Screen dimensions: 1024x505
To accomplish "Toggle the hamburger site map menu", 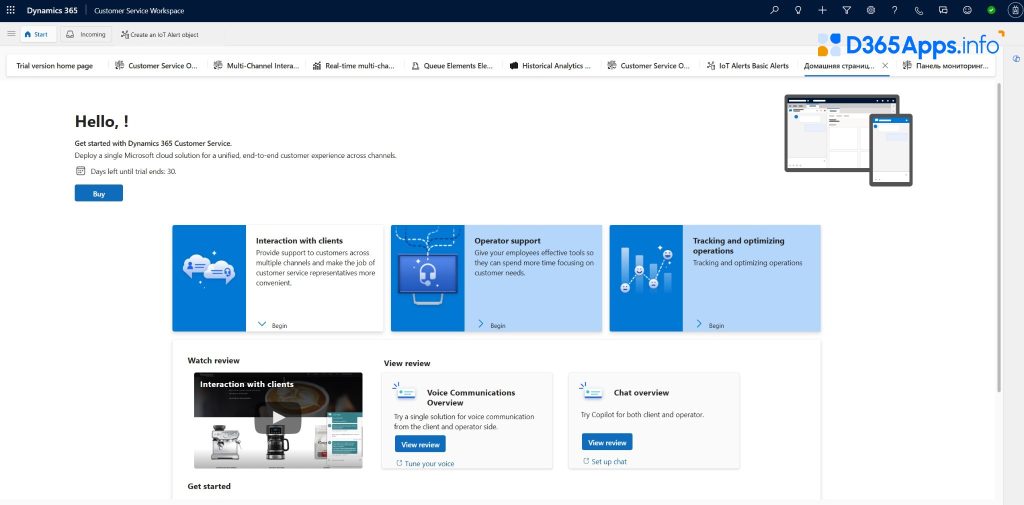I will (11, 34).
